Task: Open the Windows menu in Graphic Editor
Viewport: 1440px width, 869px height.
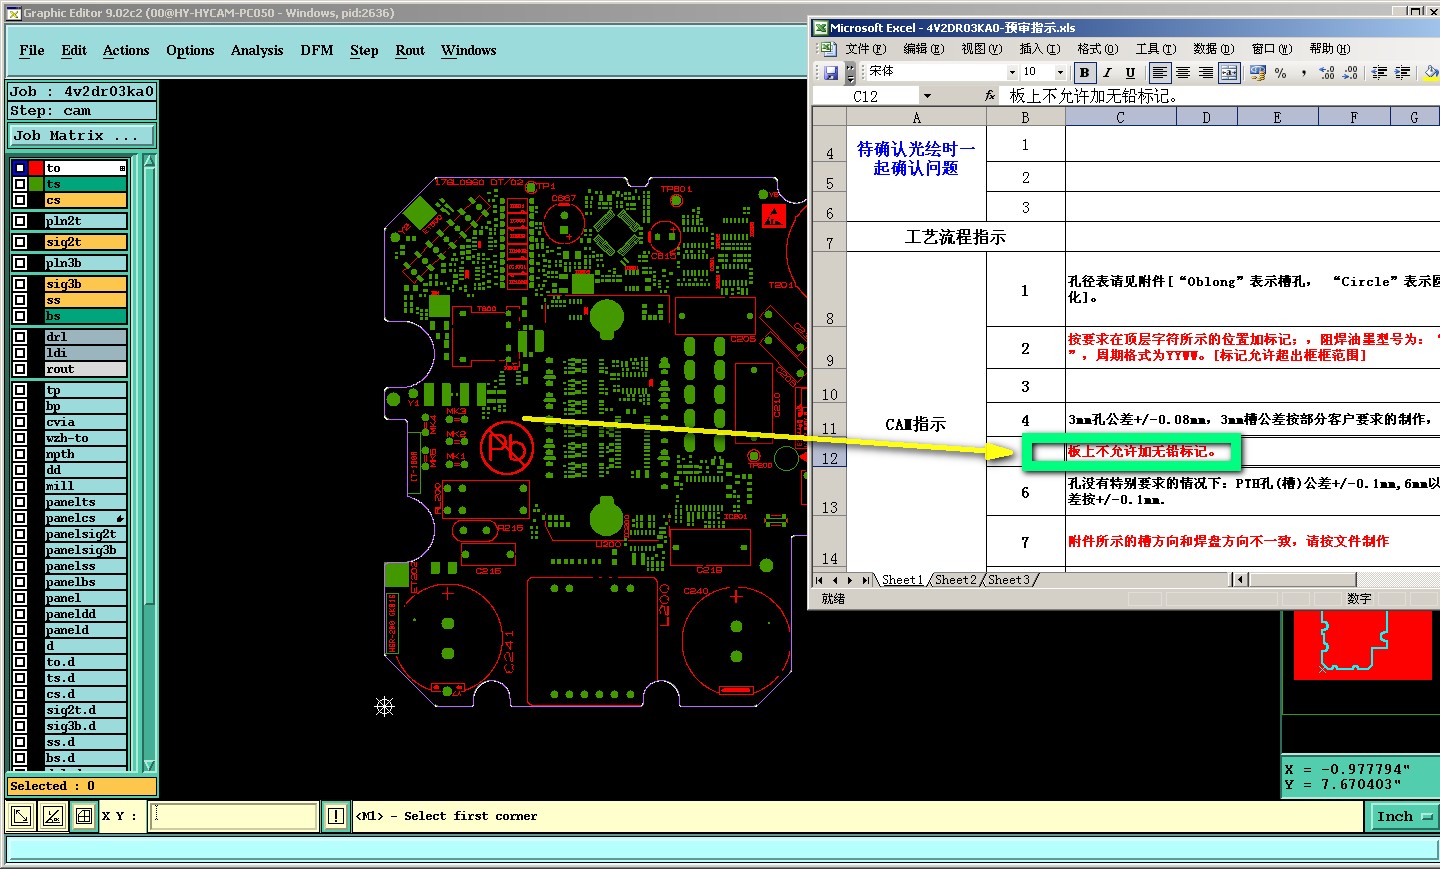Action: pos(468,50)
